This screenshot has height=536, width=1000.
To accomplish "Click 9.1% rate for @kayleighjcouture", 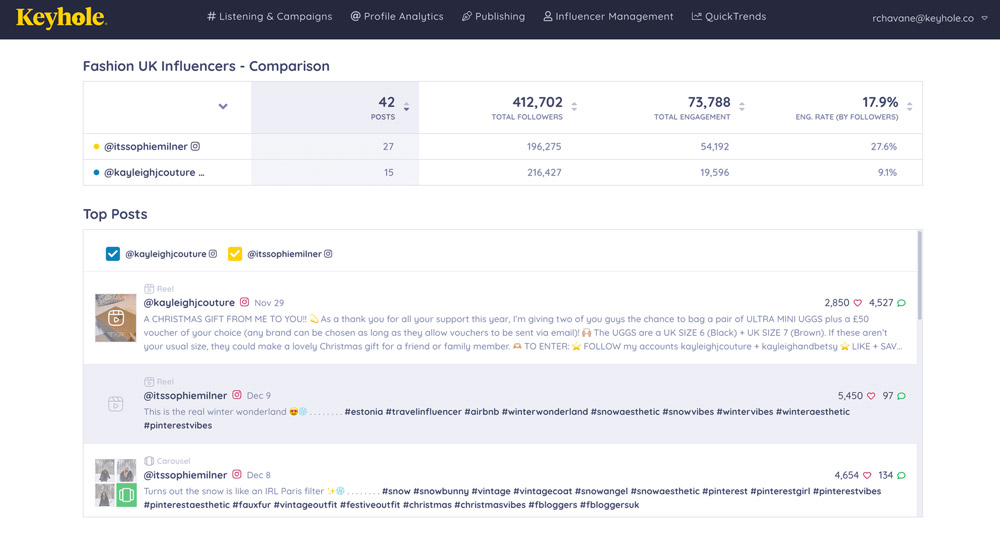I will pos(887,172).
